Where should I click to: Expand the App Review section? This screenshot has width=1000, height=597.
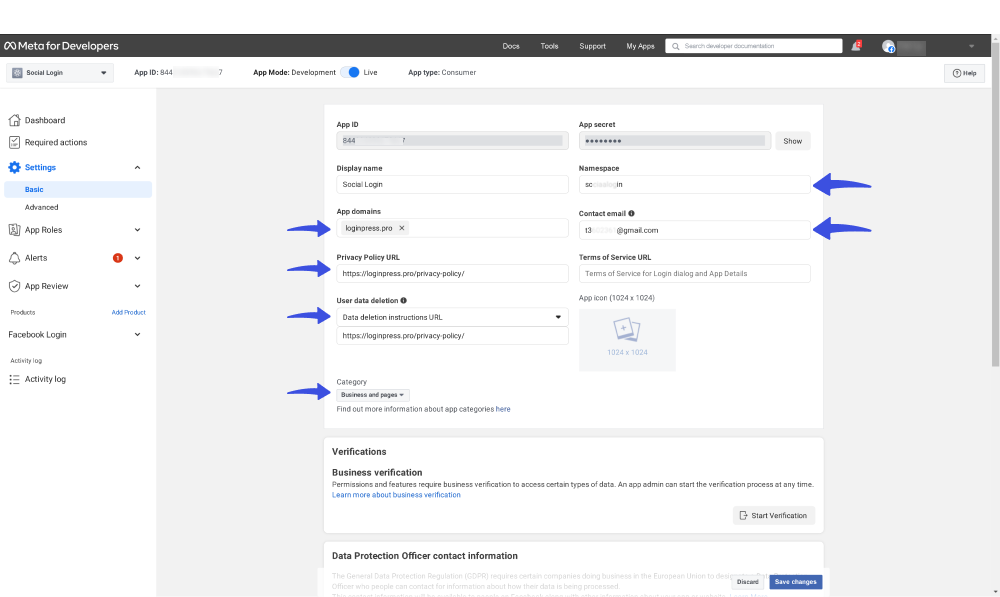(137, 286)
